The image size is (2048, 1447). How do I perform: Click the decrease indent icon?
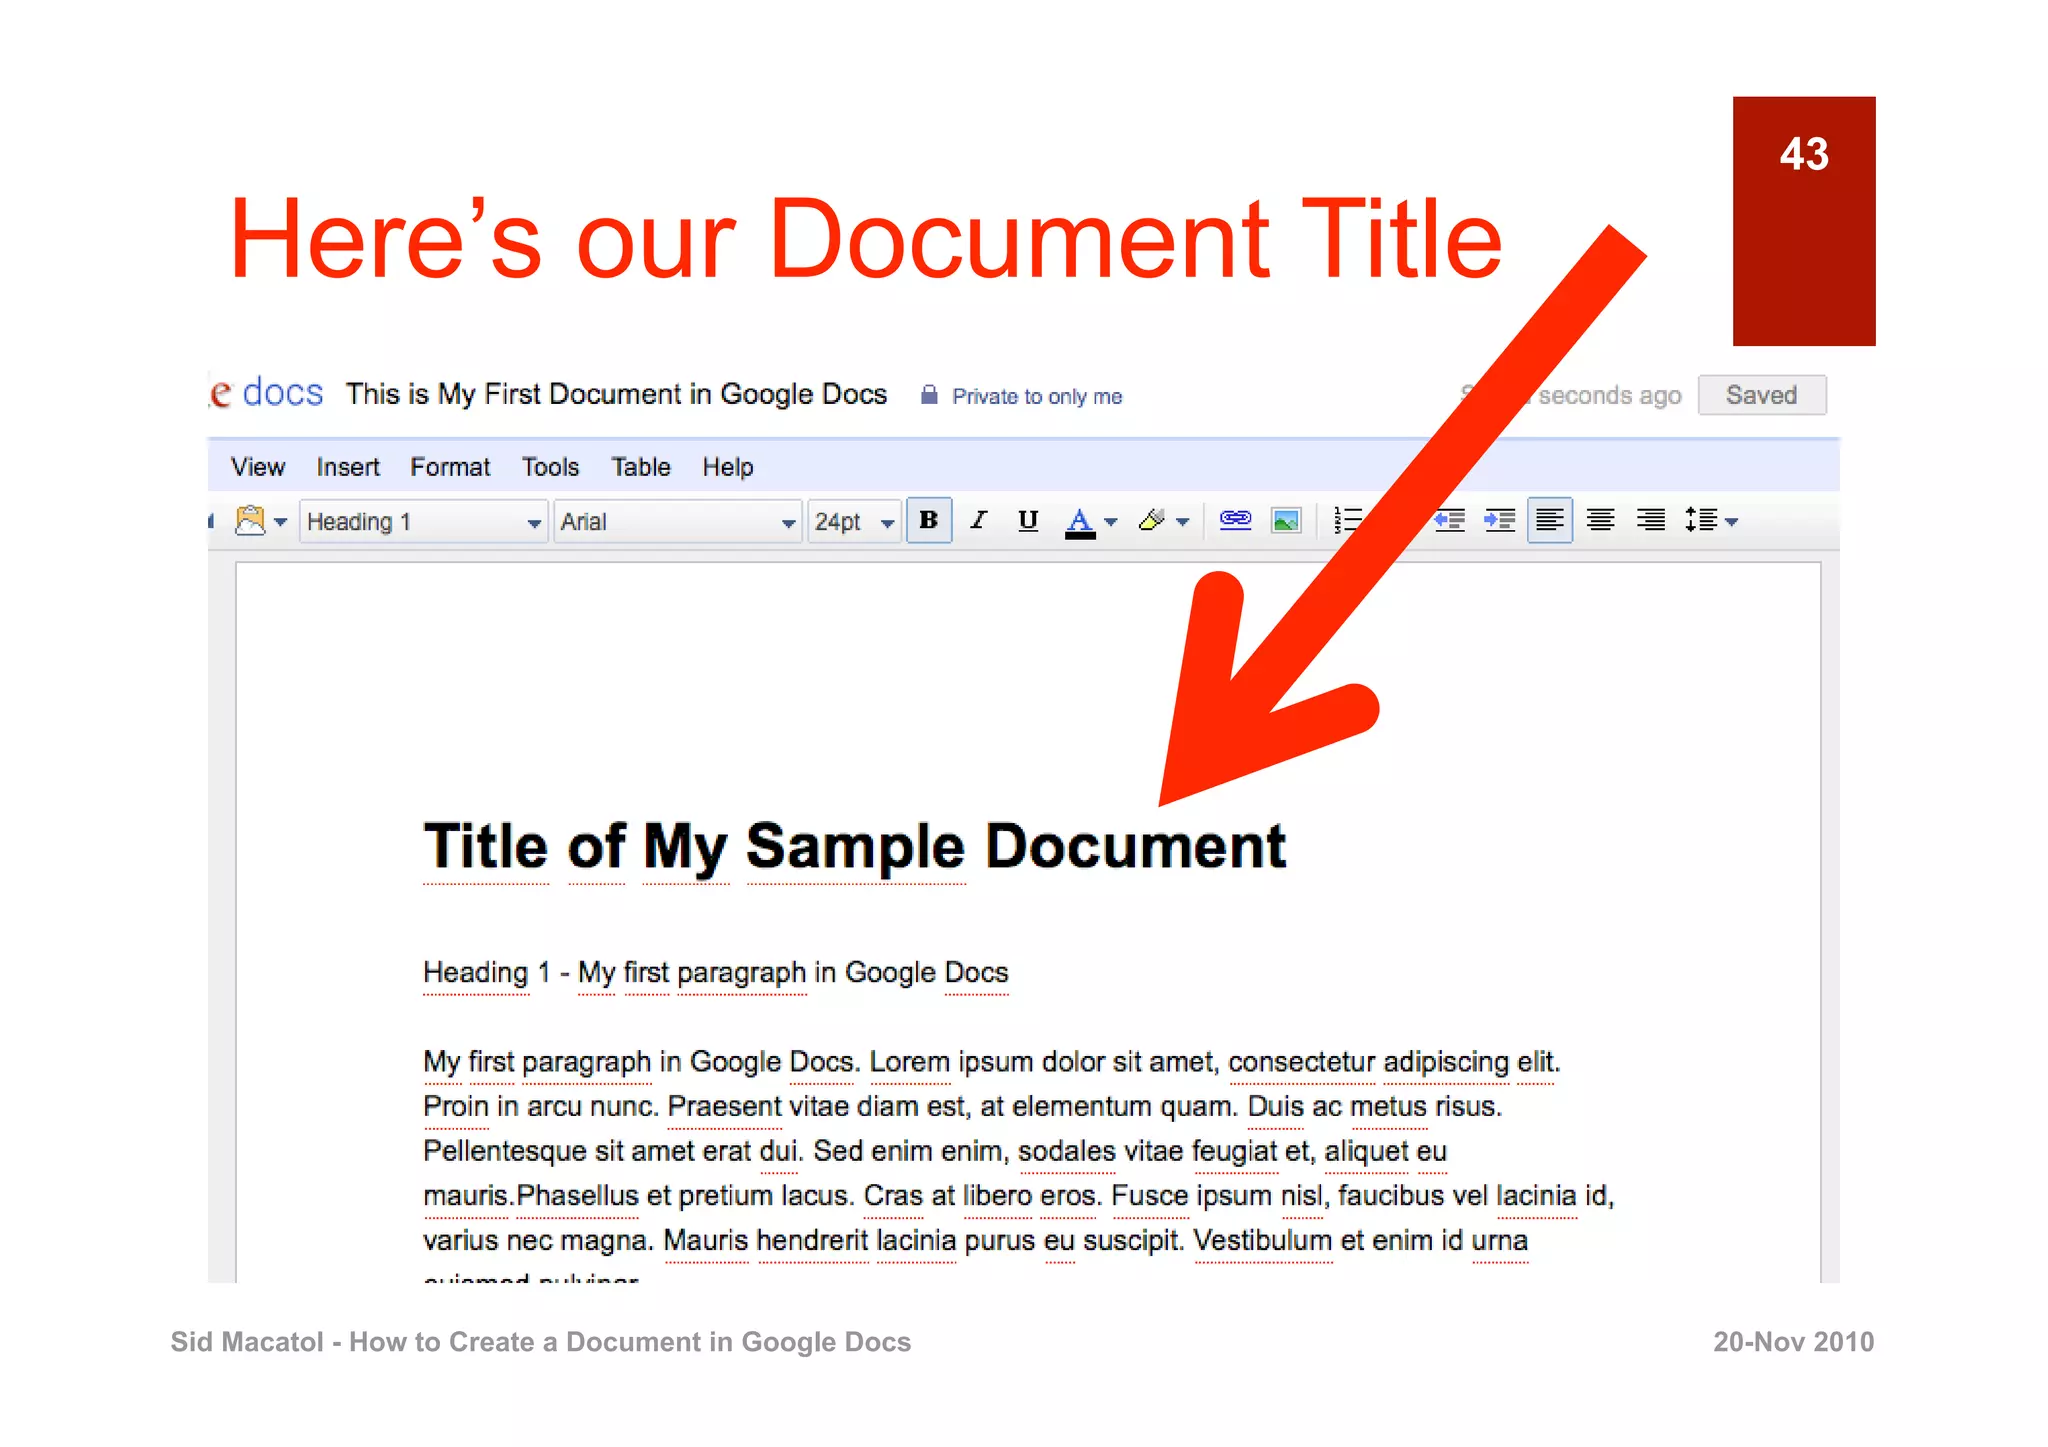click(x=1449, y=520)
